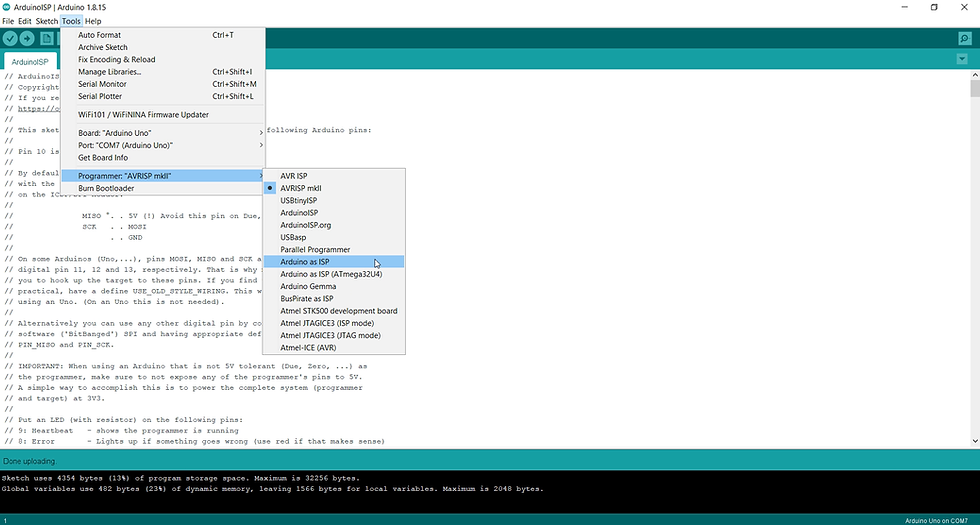Image resolution: width=980 pixels, height=525 pixels.
Task: Maximize or restore the Arduino window
Action: pos(934,8)
